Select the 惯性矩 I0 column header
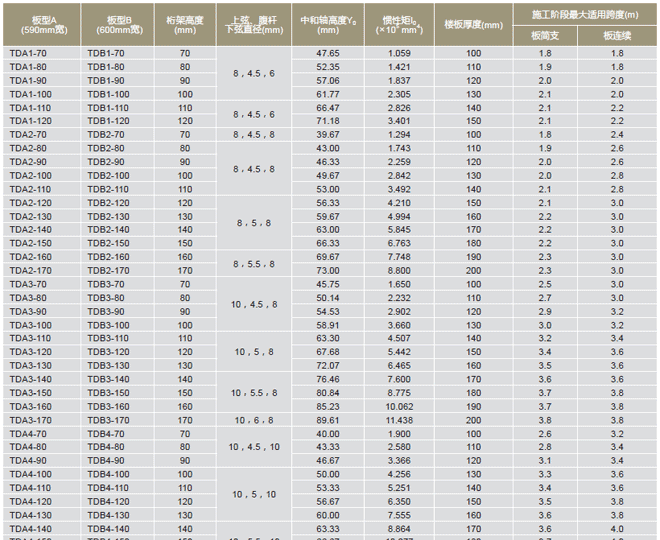This screenshot has width=660, height=540. (x=398, y=24)
